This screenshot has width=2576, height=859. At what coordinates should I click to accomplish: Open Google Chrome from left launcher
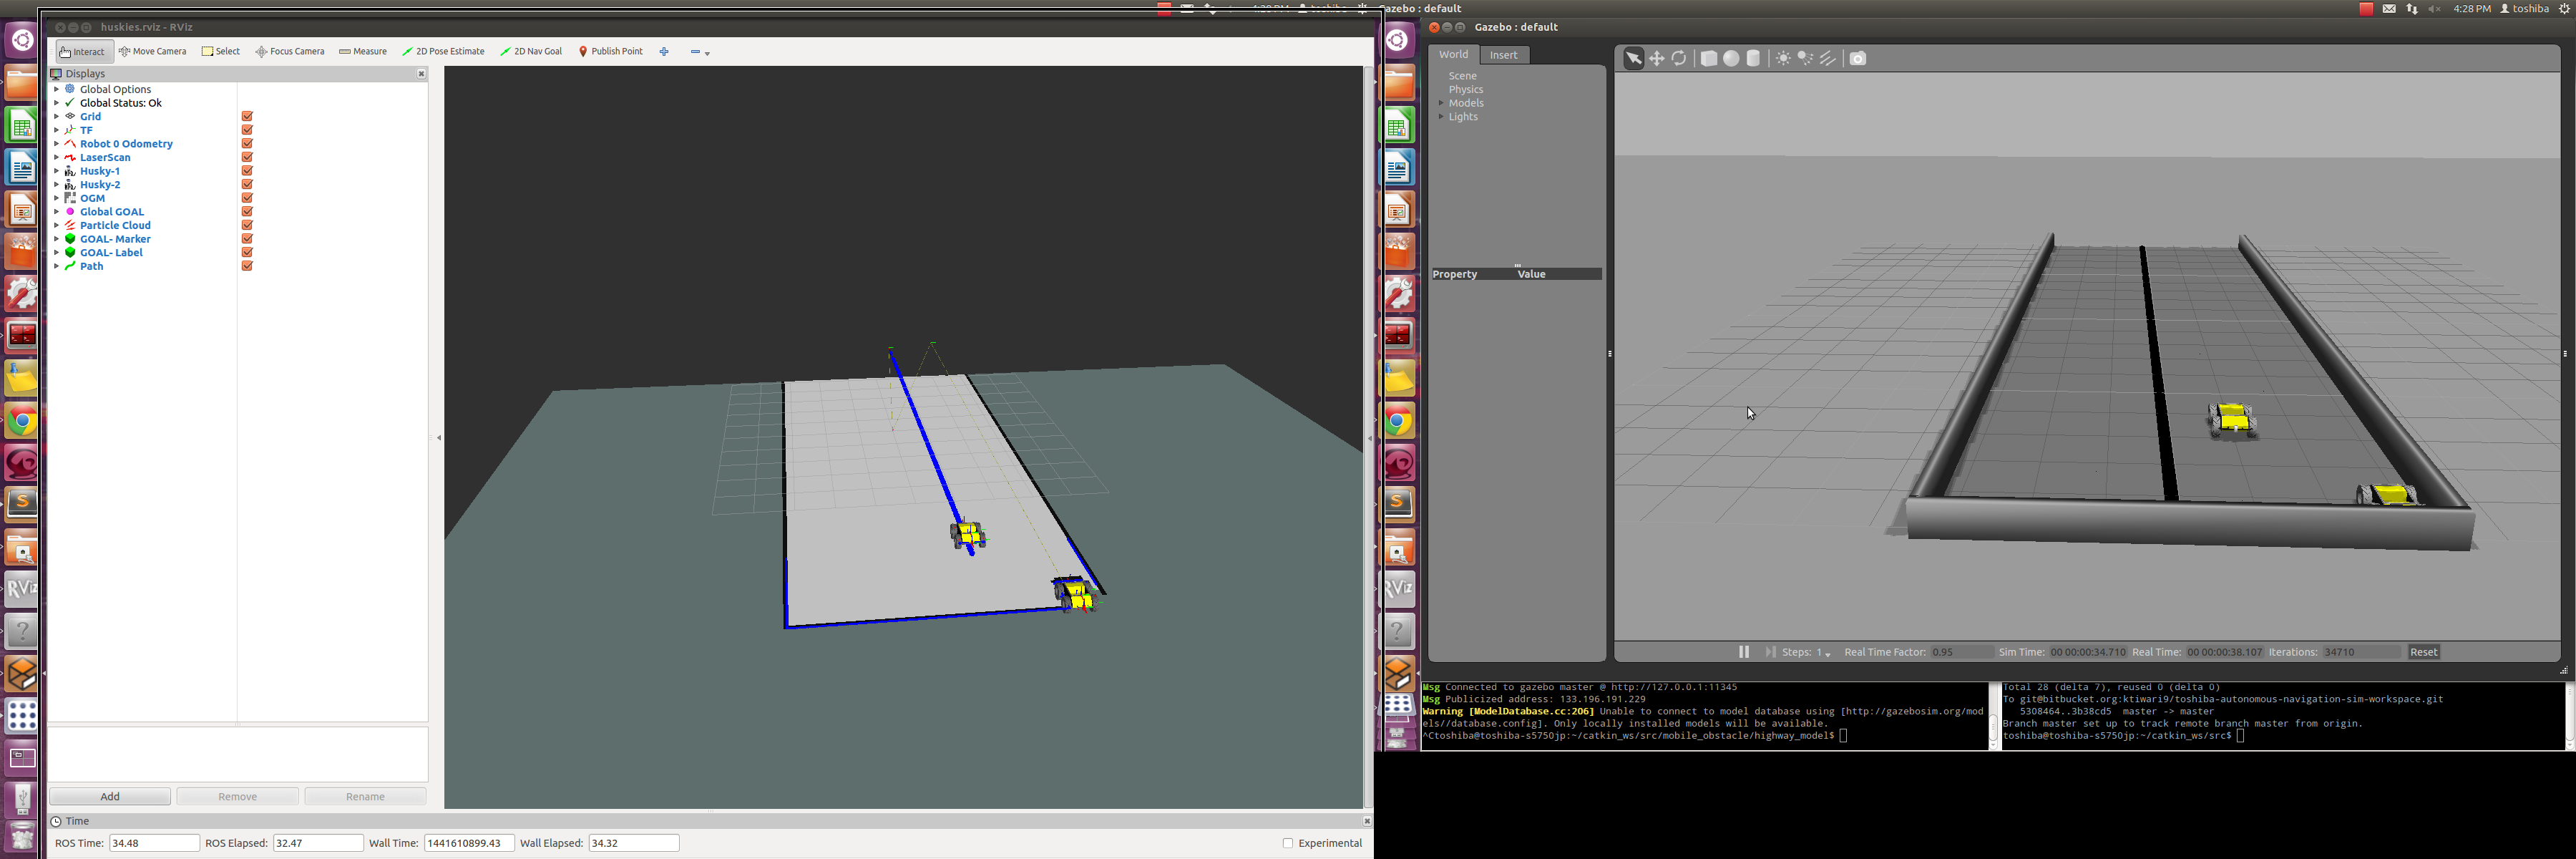[x=22, y=422]
